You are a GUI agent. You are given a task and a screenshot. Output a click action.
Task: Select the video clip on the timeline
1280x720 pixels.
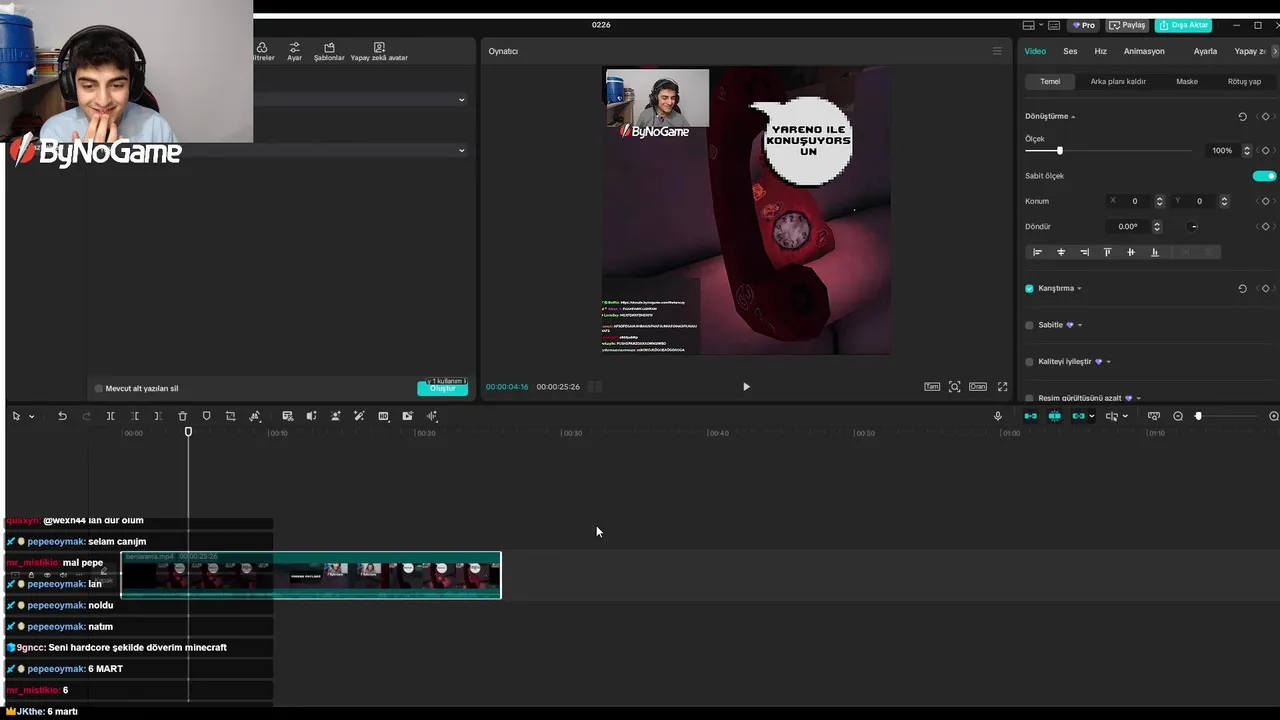point(311,575)
